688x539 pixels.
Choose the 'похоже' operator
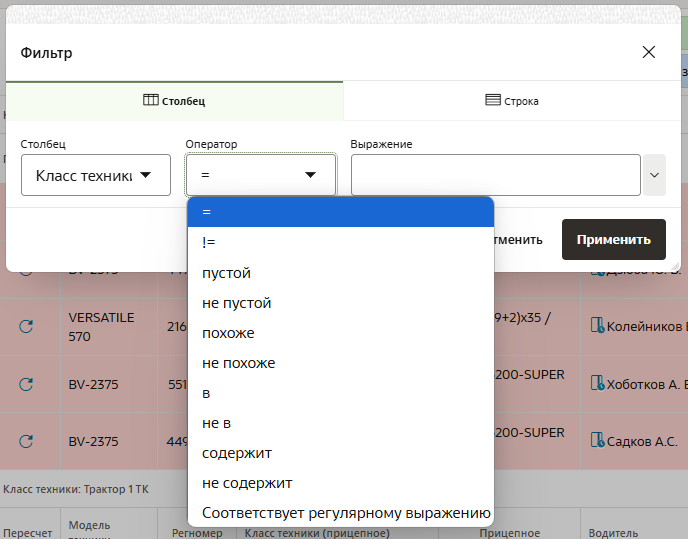click(x=340, y=333)
